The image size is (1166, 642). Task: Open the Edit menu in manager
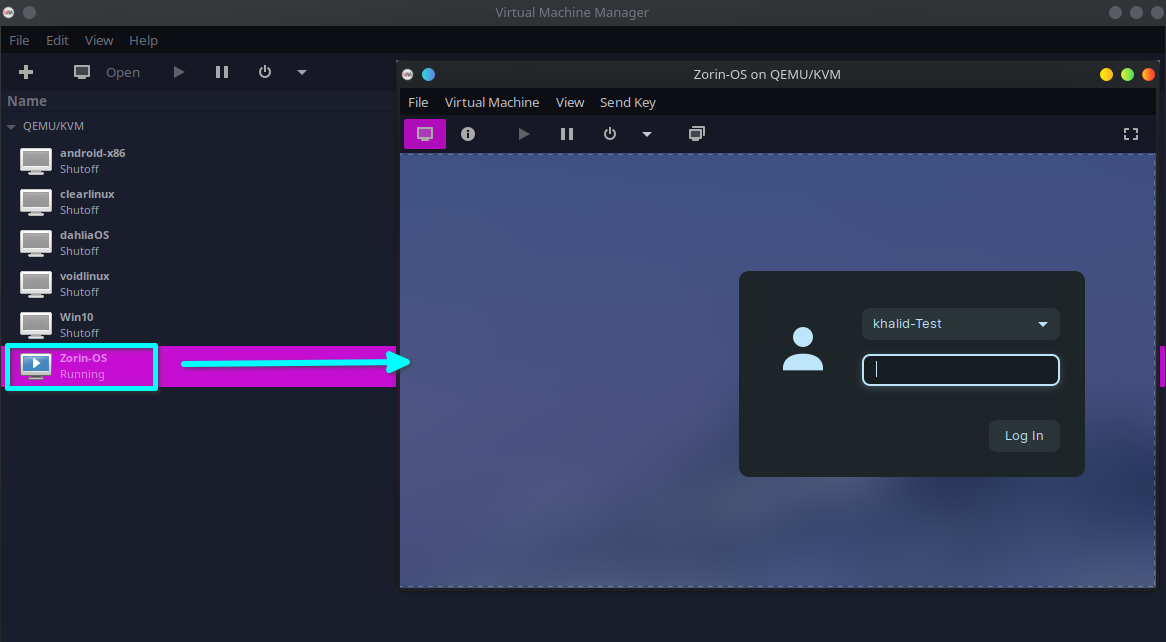[57, 40]
